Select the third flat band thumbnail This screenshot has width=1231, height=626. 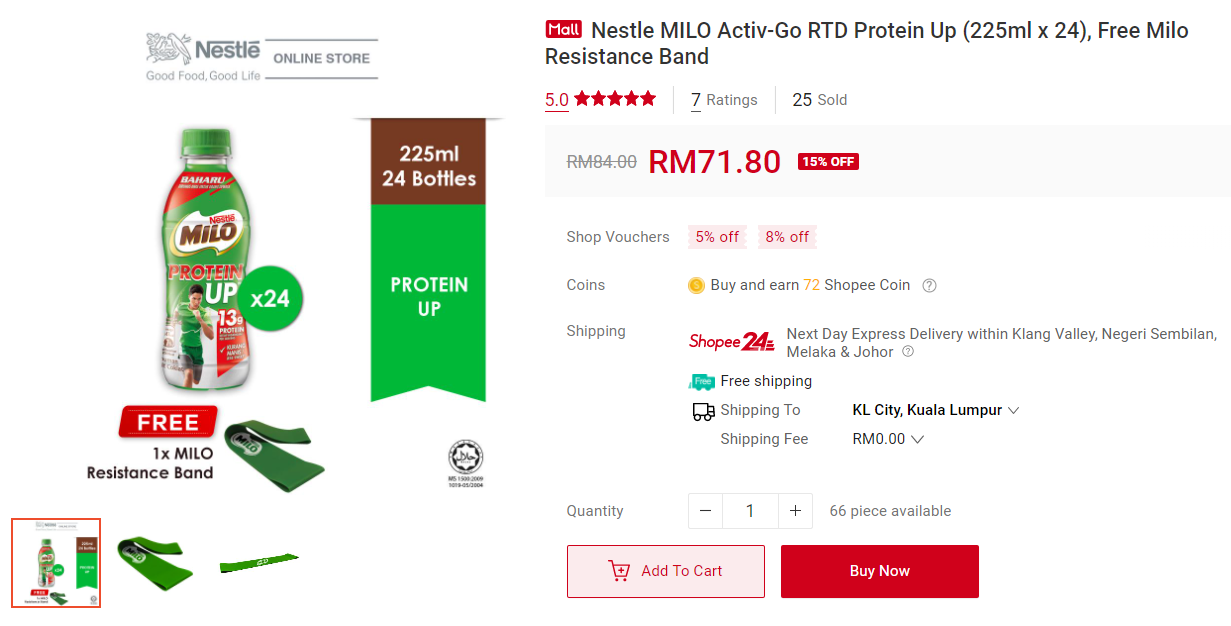point(259,562)
